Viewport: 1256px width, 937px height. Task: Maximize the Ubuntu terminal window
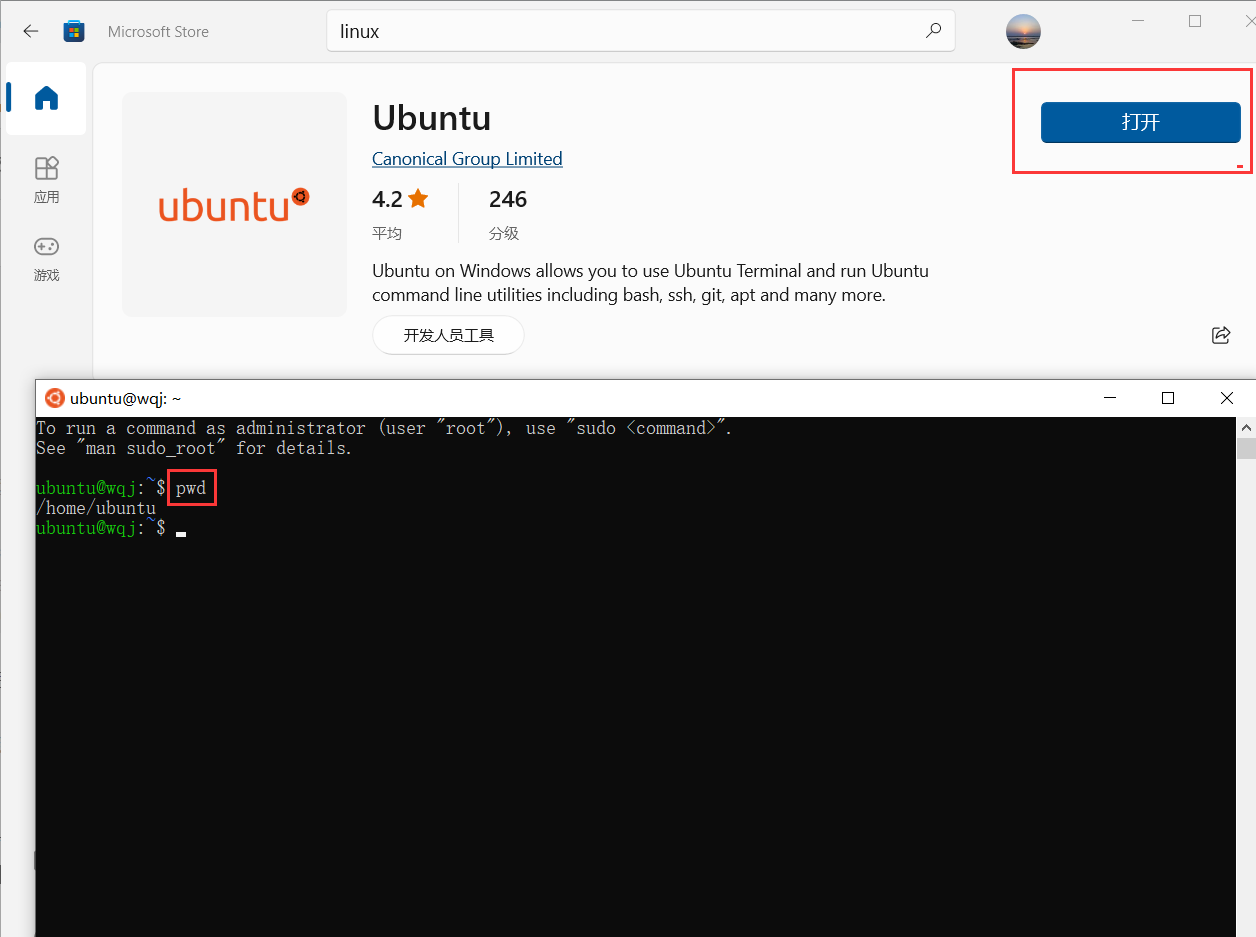pos(1168,398)
